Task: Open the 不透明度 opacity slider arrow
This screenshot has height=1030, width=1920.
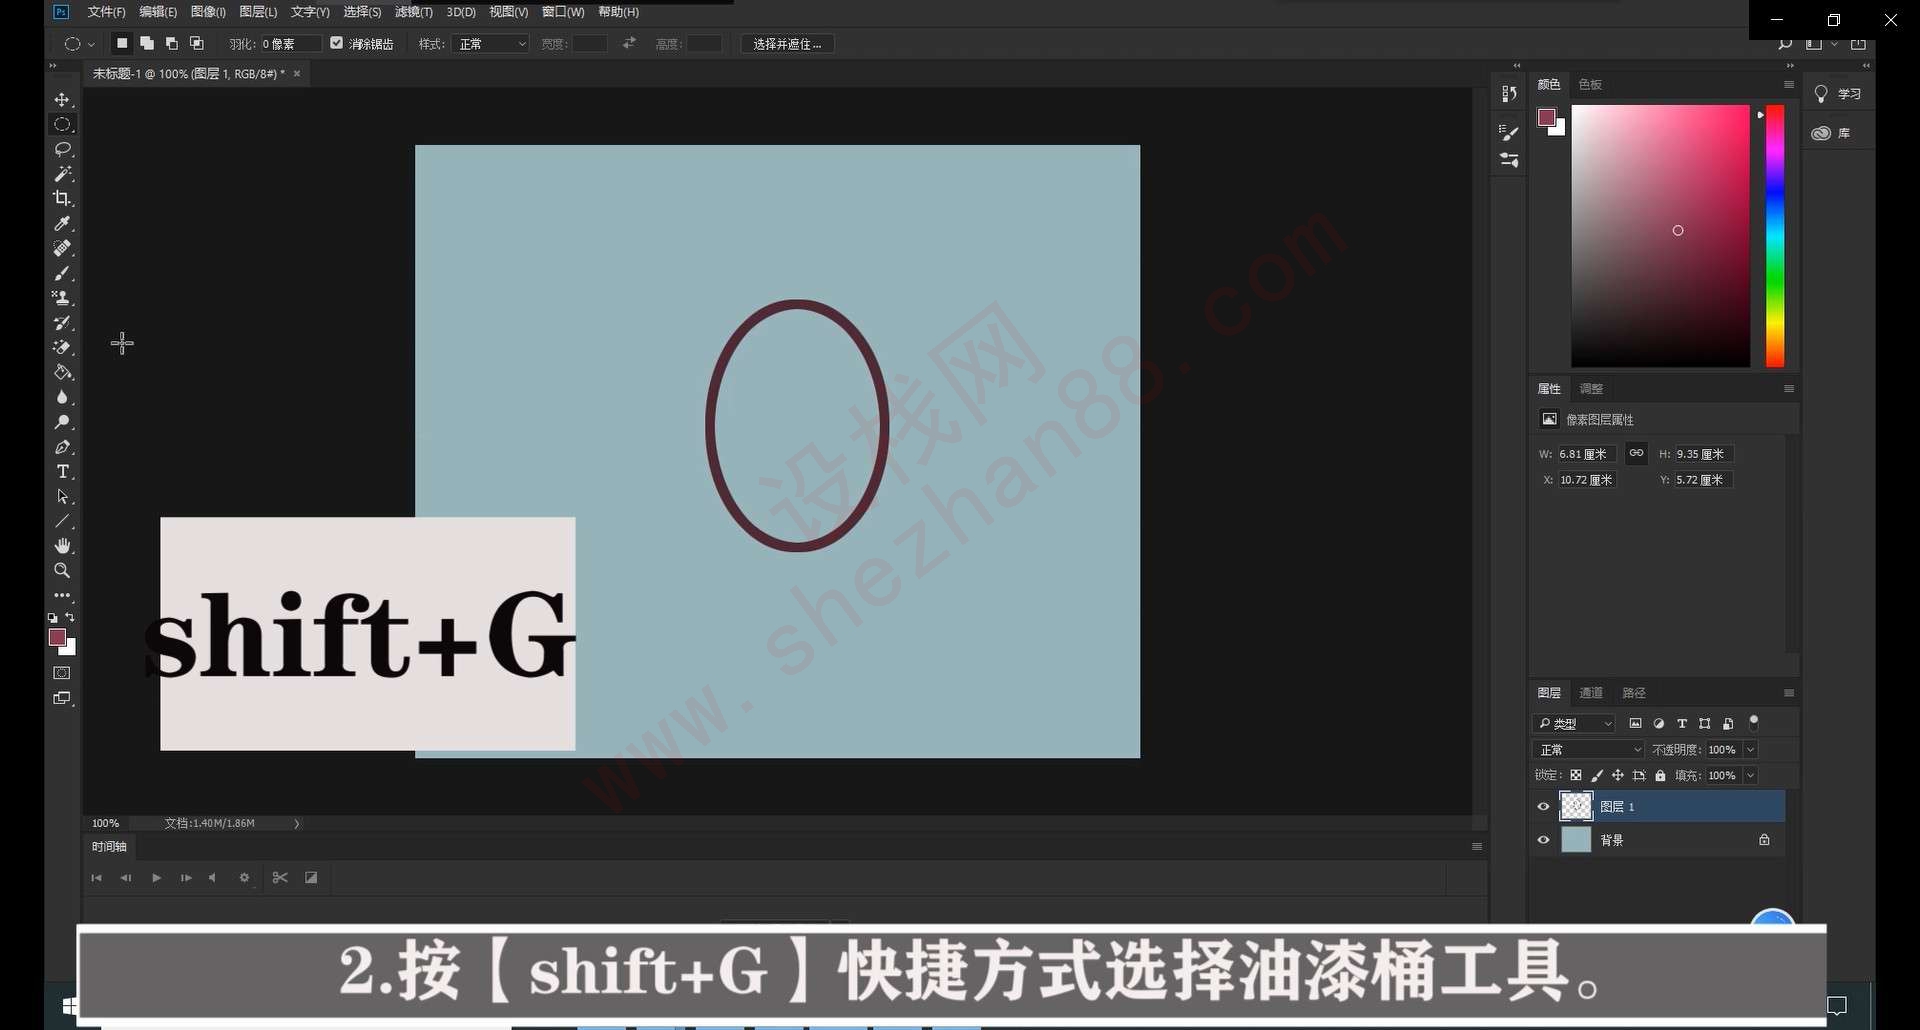Action: pos(1750,749)
